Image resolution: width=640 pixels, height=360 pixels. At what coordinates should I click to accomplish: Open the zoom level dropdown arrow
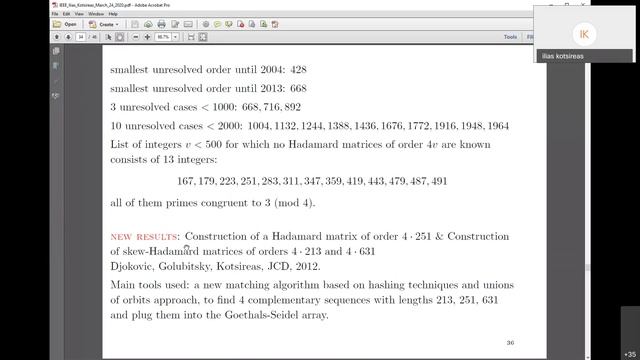click(176, 37)
